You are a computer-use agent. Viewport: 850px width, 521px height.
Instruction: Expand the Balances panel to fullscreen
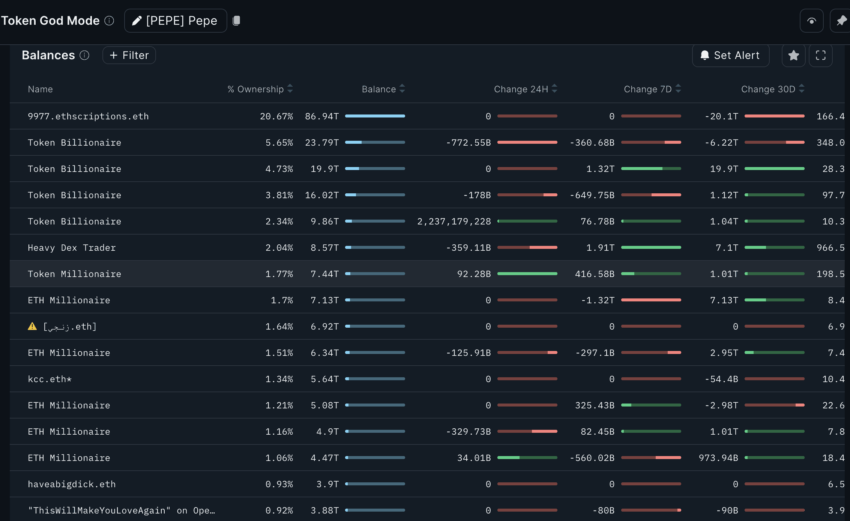pyautogui.click(x=820, y=56)
